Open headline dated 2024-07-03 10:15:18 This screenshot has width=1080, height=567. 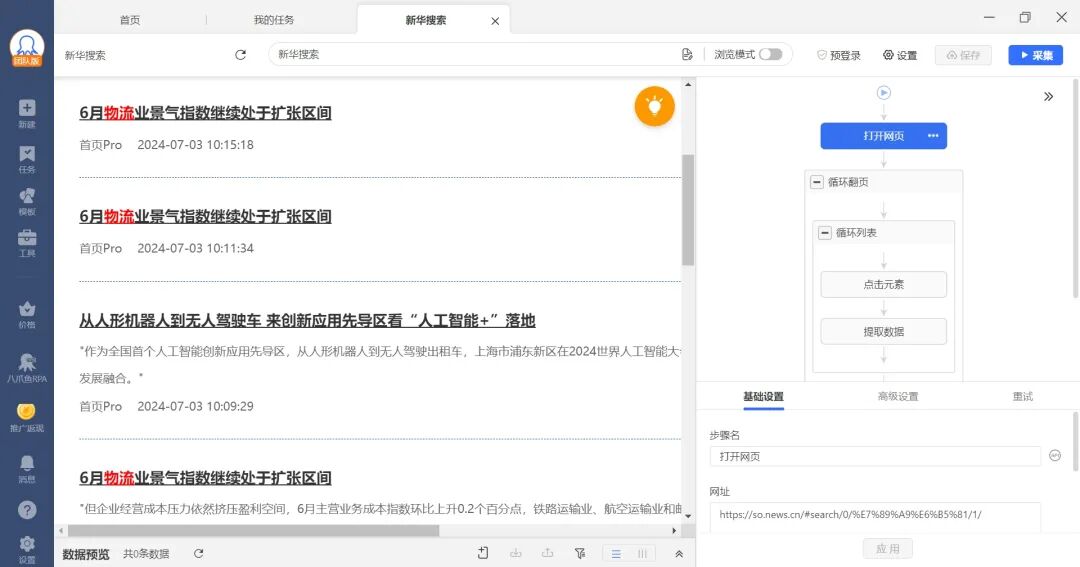click(205, 113)
